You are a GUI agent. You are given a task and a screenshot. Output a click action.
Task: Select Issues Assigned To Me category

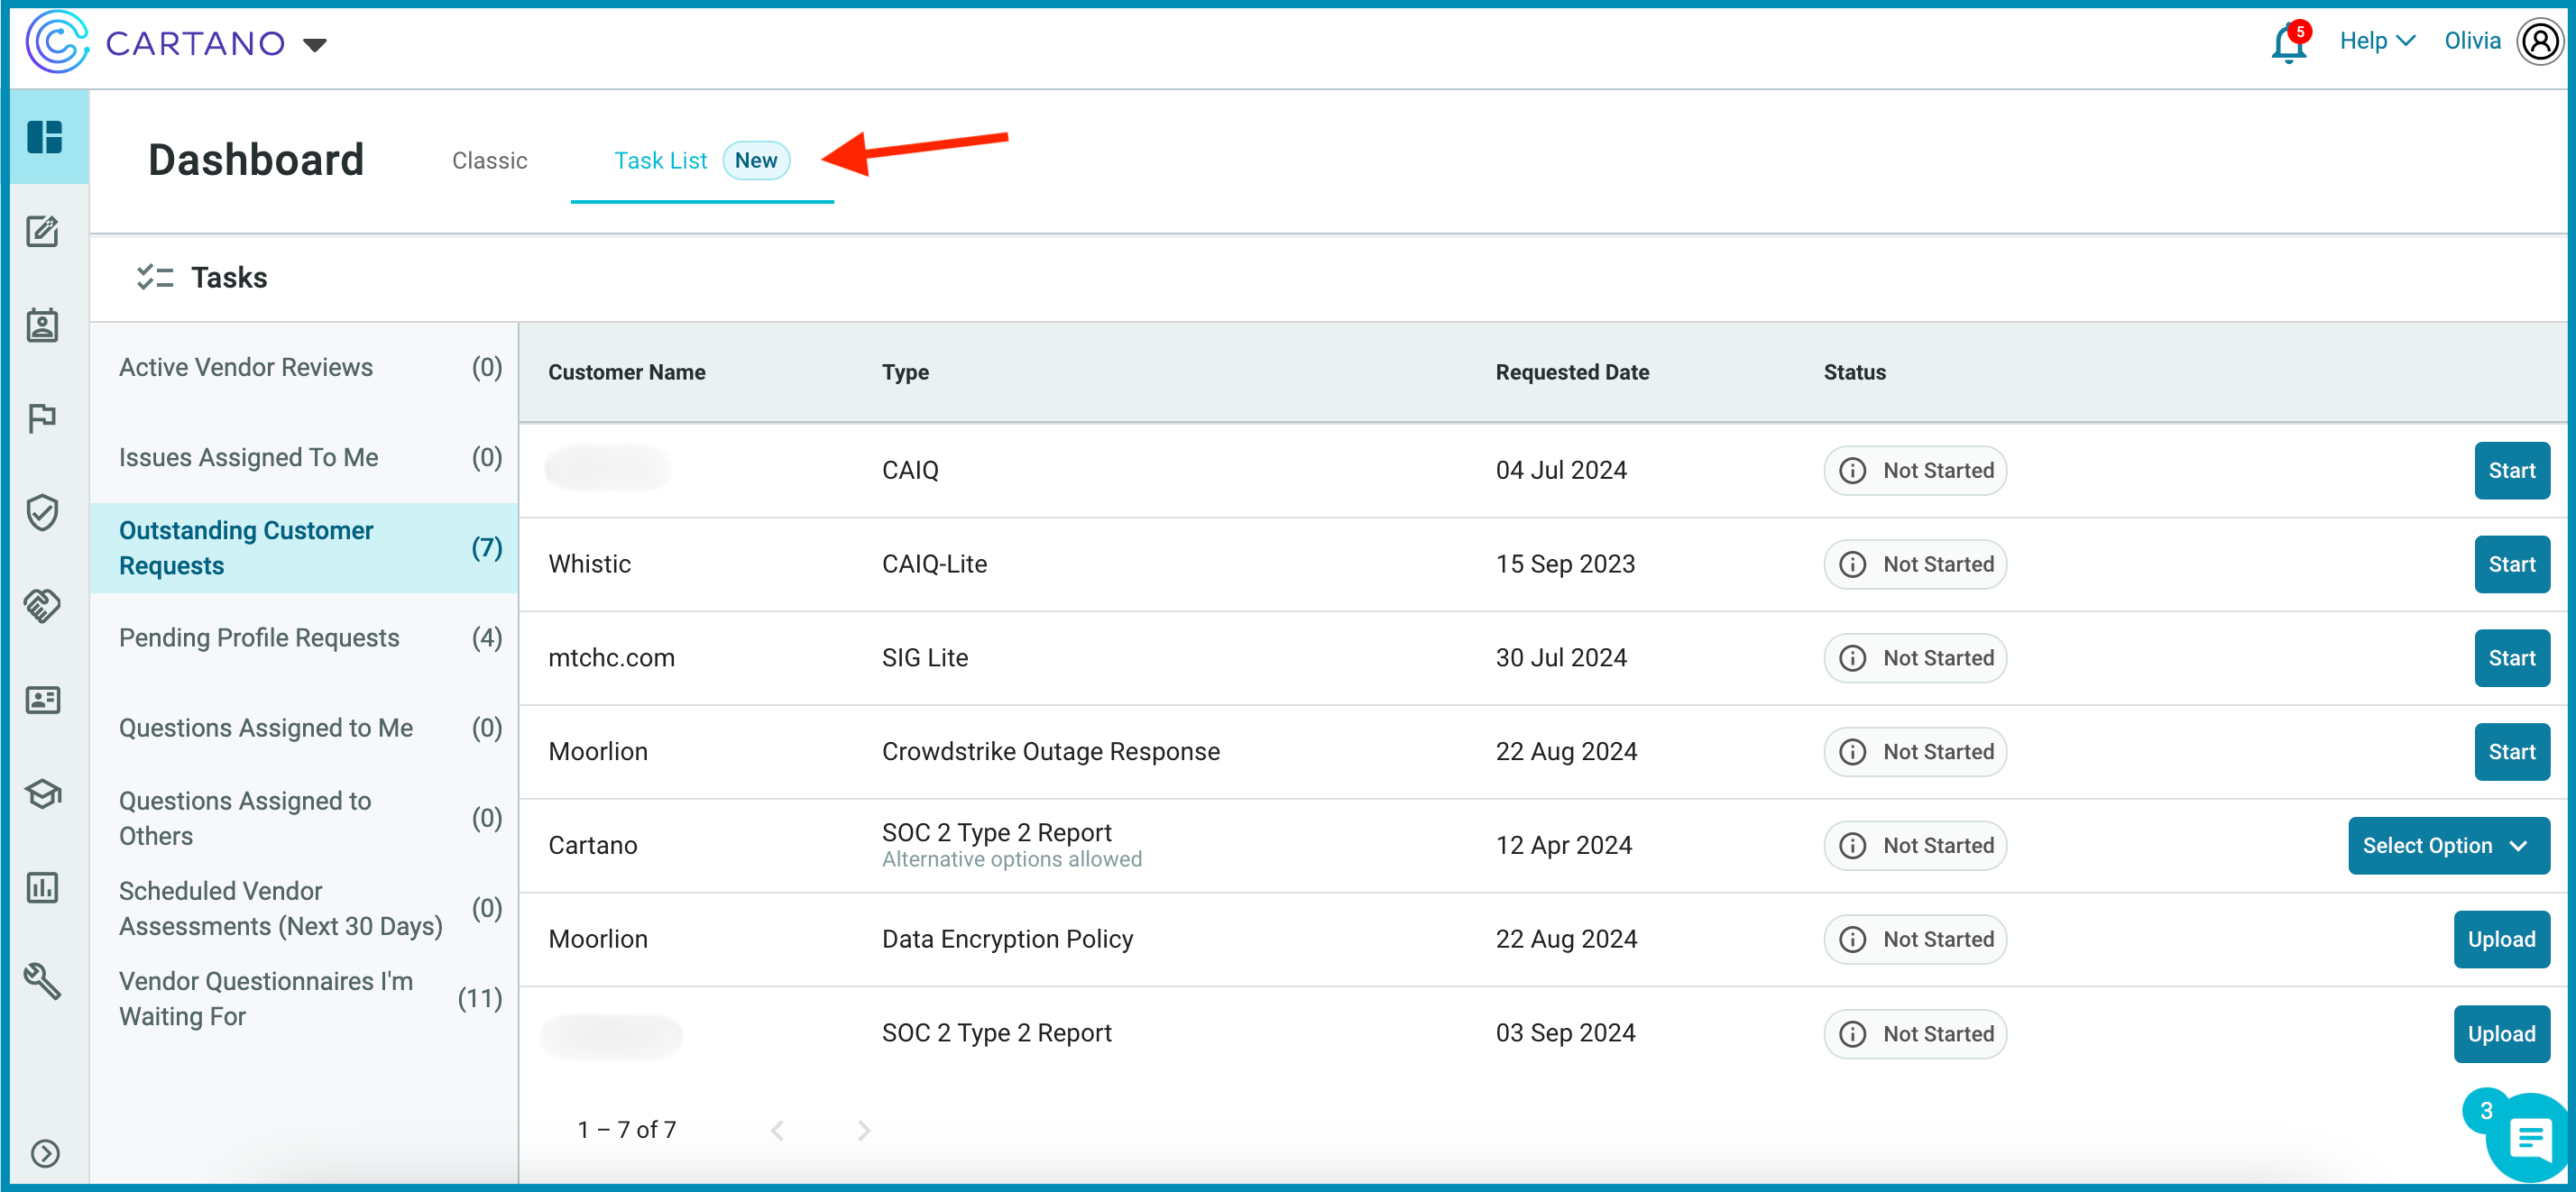pyautogui.click(x=304, y=457)
